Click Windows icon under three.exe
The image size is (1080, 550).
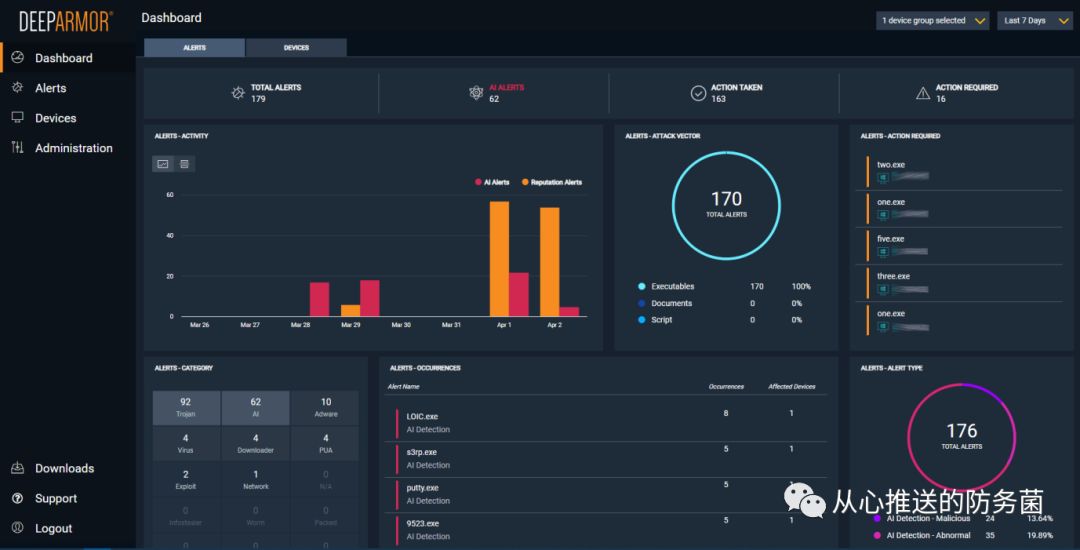882,289
